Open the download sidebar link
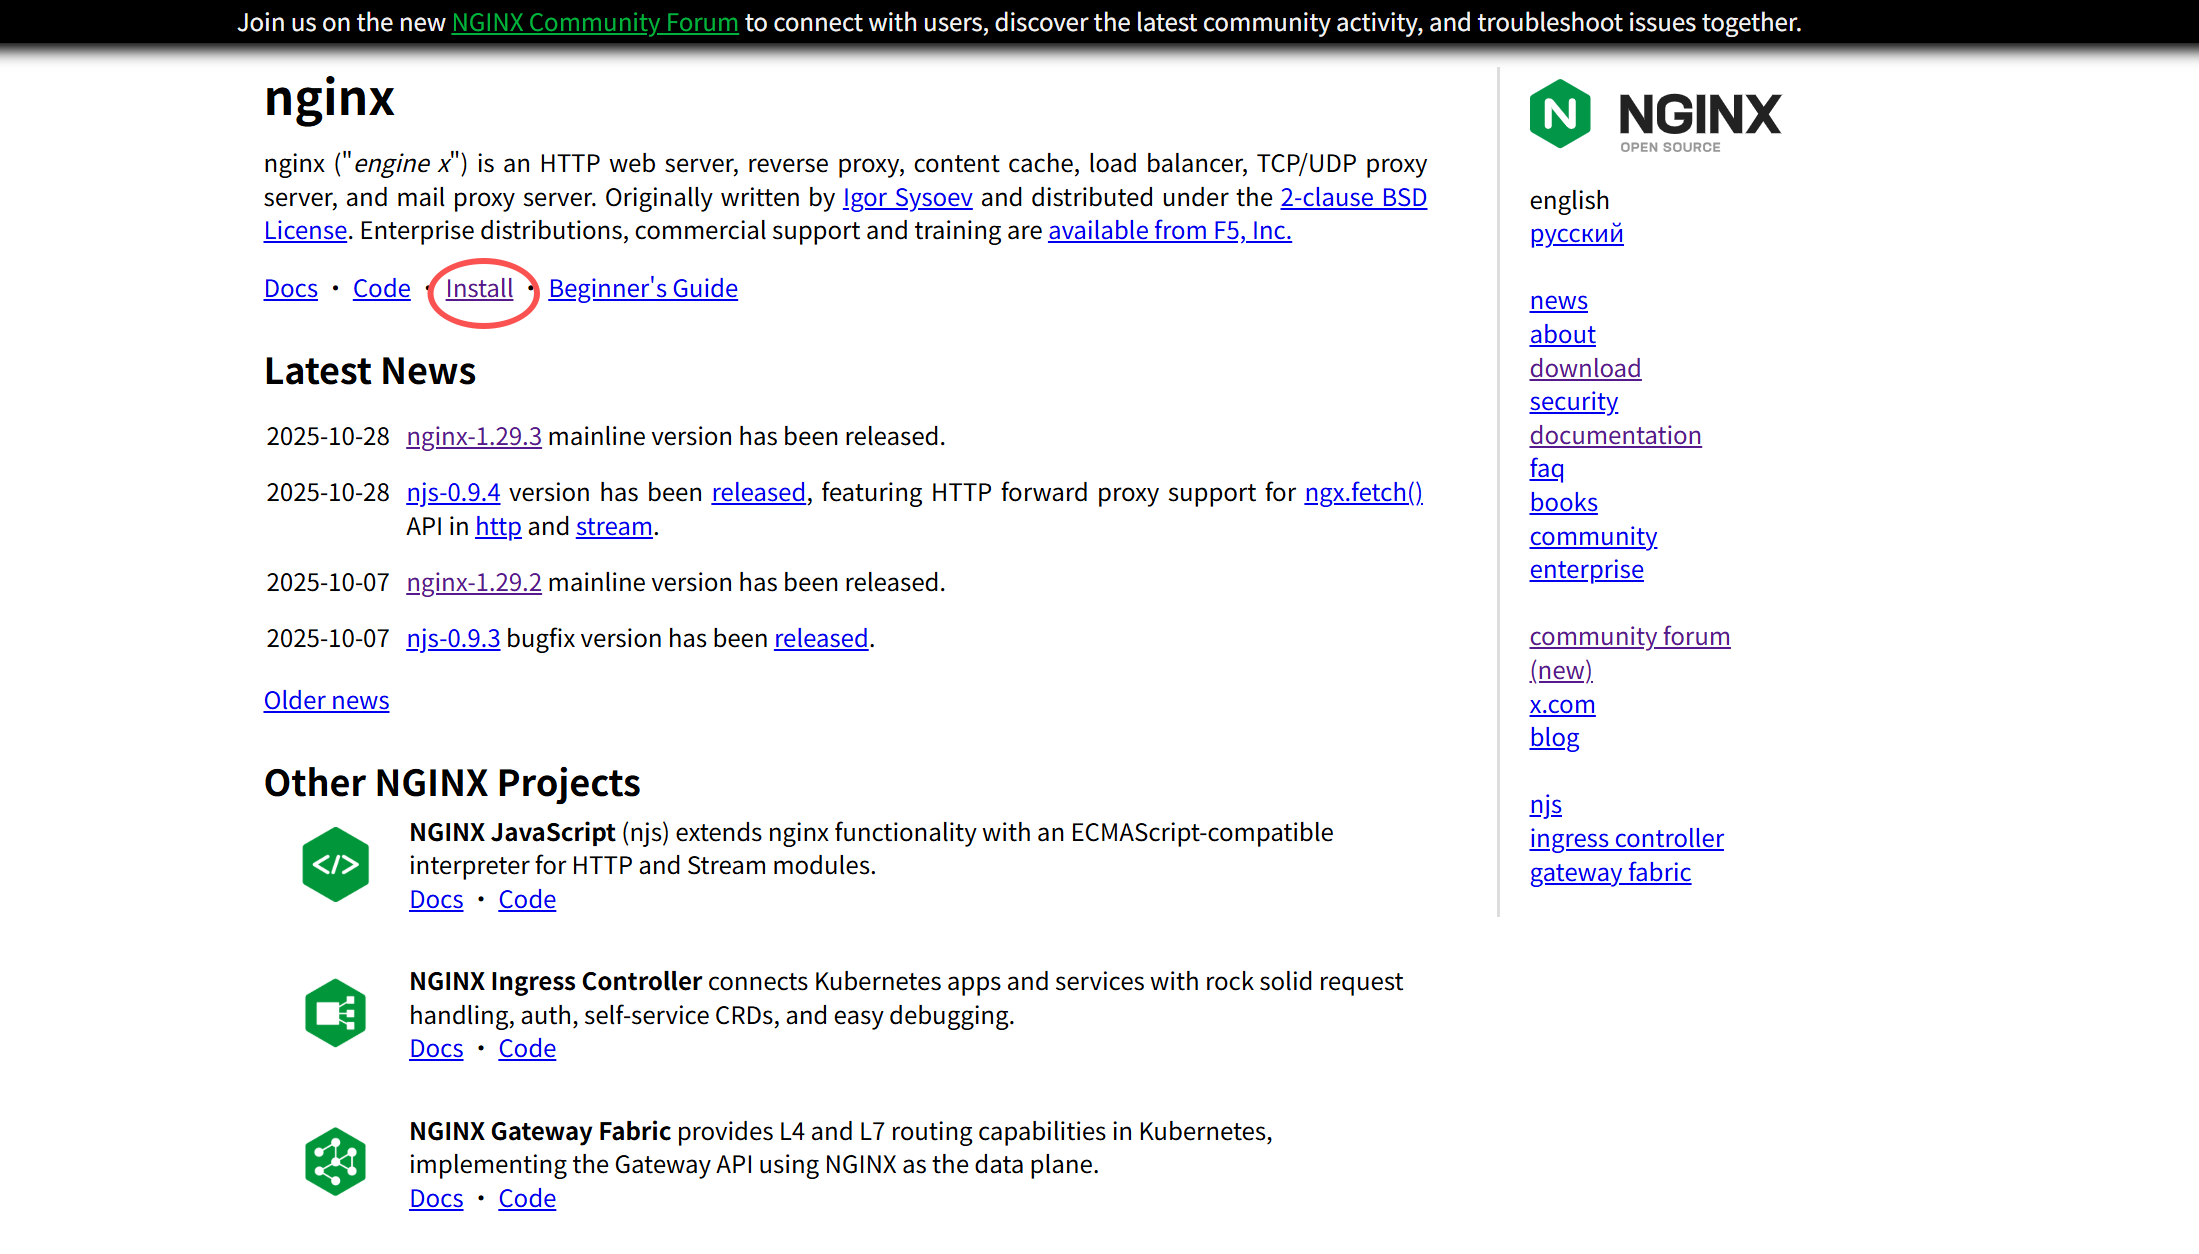 point(1585,368)
